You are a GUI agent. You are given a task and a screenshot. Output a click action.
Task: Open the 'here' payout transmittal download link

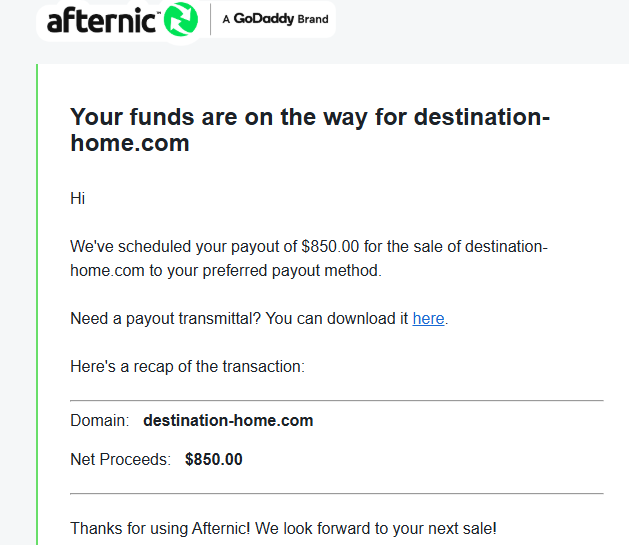[x=428, y=318]
